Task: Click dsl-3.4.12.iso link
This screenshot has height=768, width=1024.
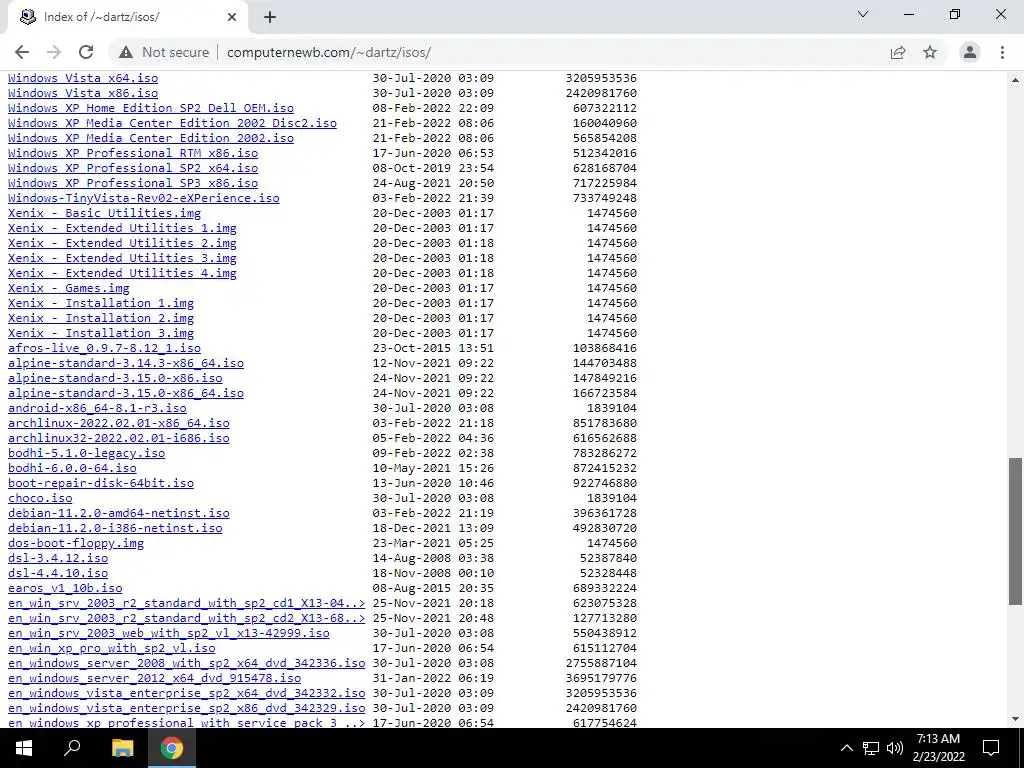Action: [x=58, y=558]
